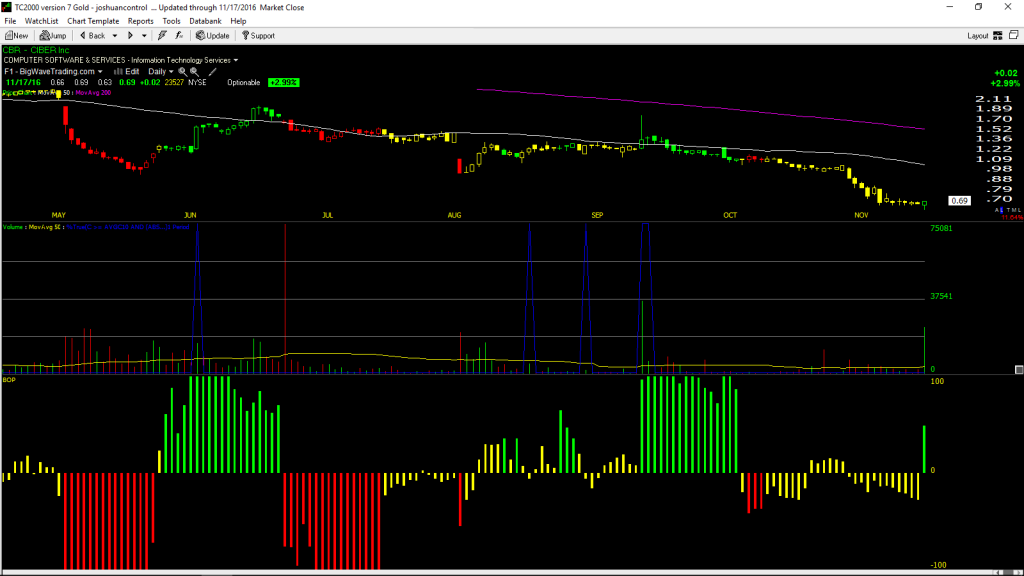Click the first magnifier zoom icon
Screen dimensions: 1024x576
point(183,71)
